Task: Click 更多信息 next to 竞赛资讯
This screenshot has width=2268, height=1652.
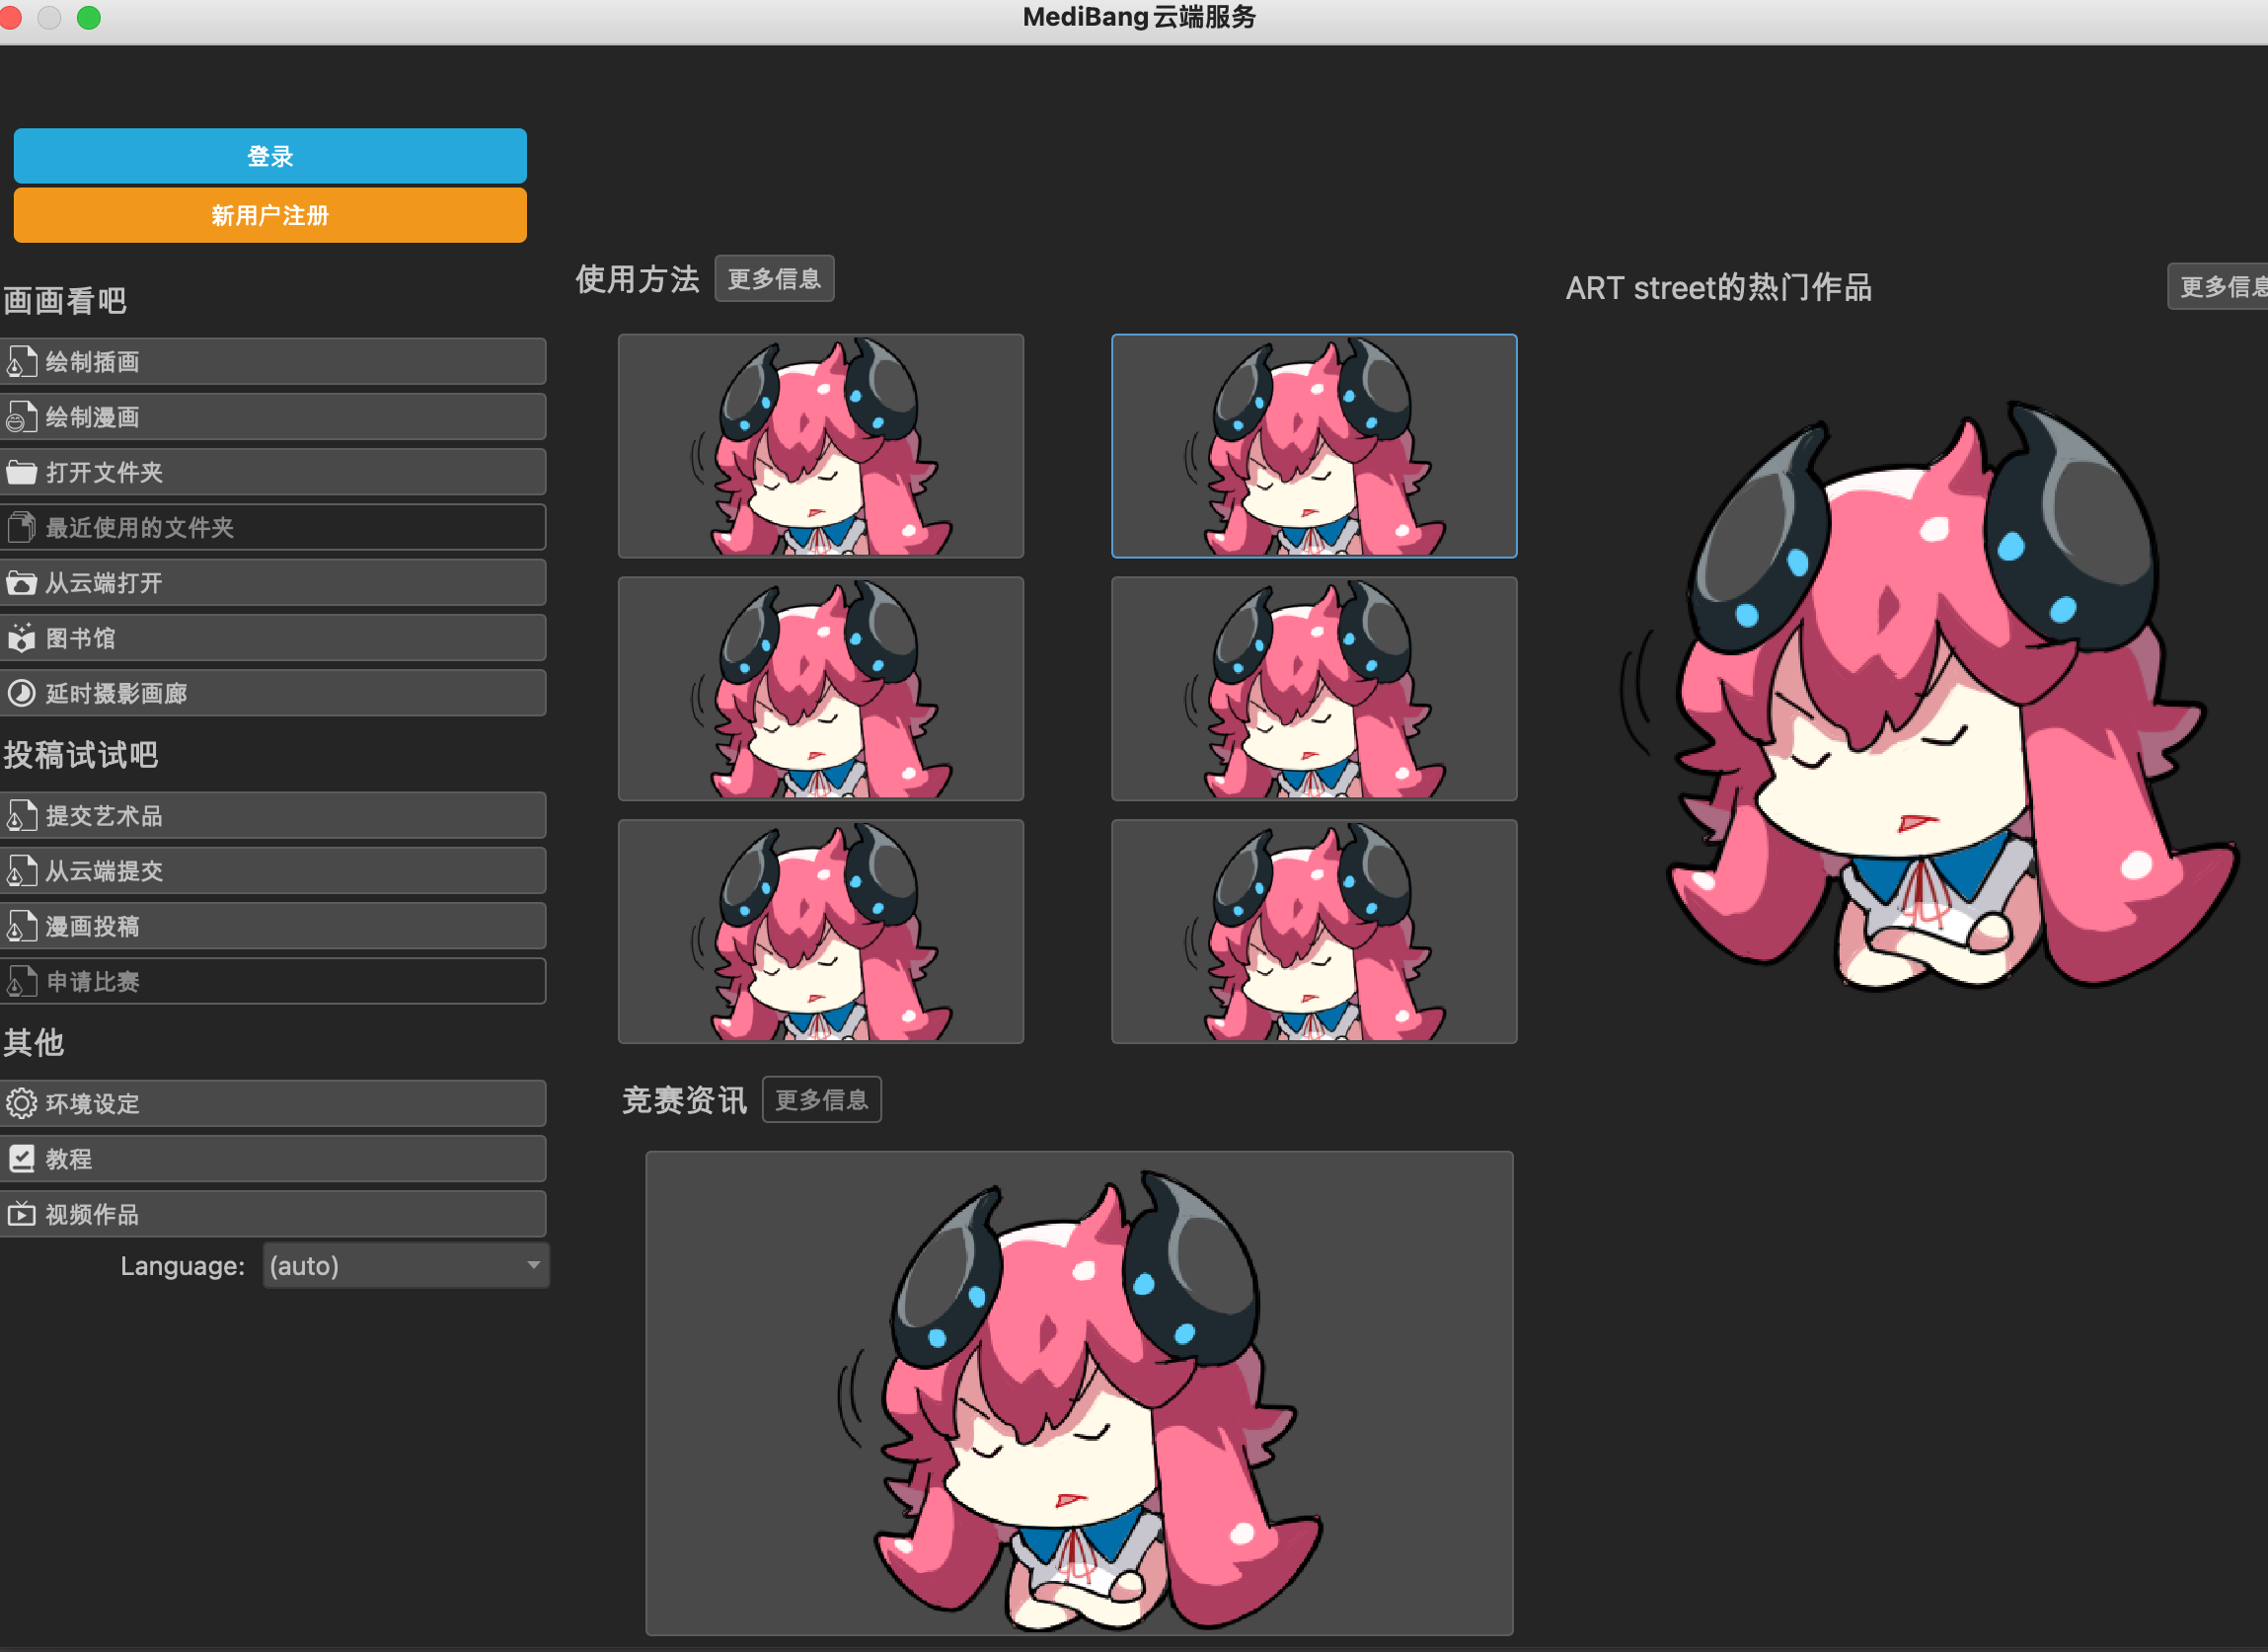Action: point(821,1100)
